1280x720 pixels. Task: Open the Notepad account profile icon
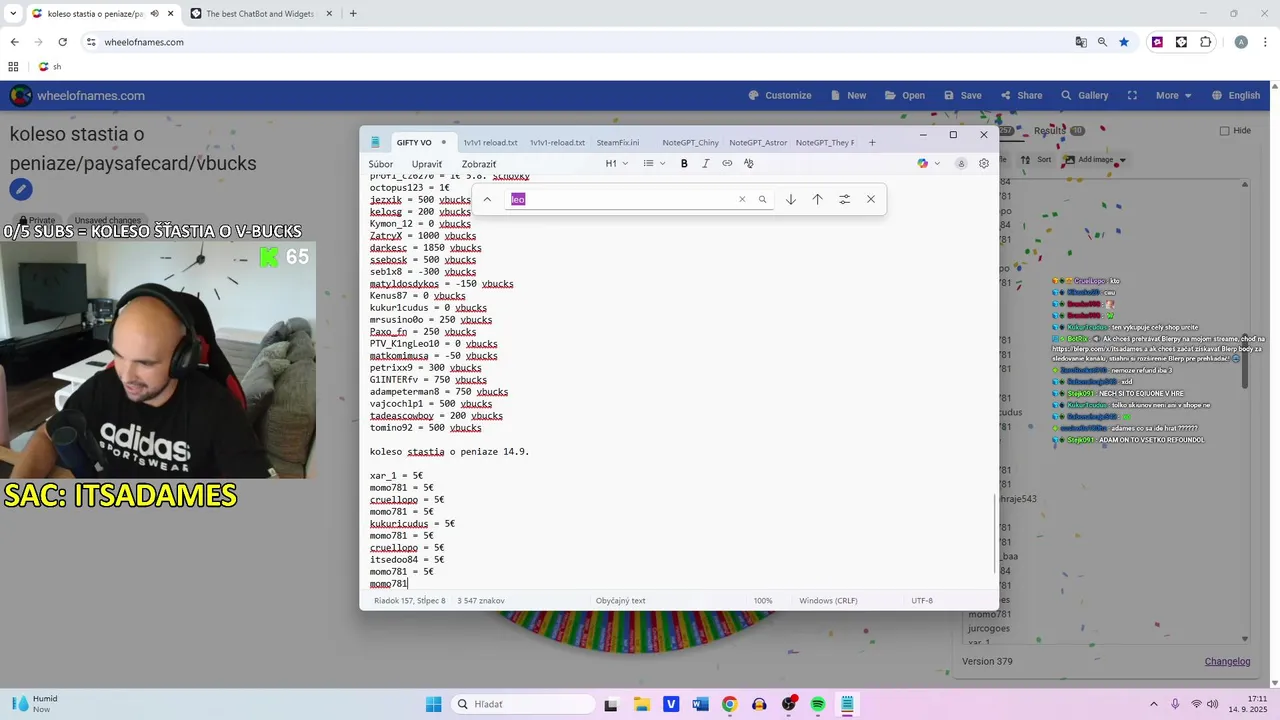click(x=961, y=164)
